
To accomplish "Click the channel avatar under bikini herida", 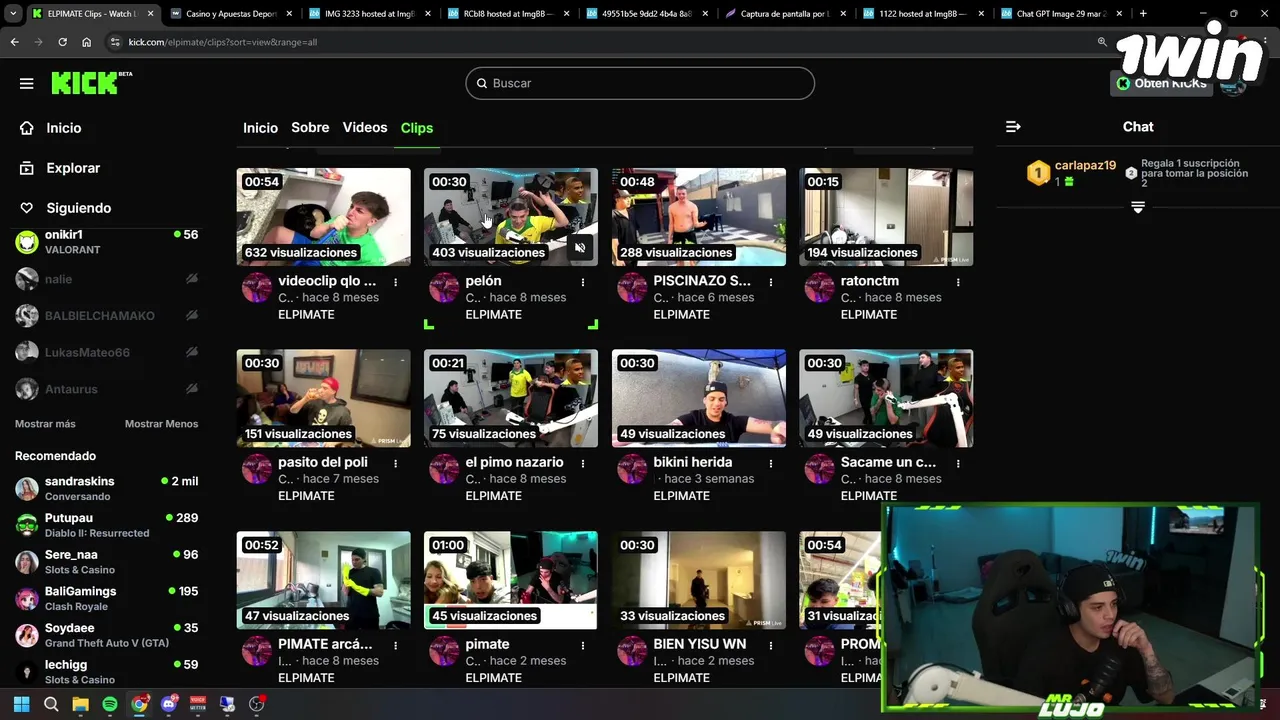I will coord(632,469).
